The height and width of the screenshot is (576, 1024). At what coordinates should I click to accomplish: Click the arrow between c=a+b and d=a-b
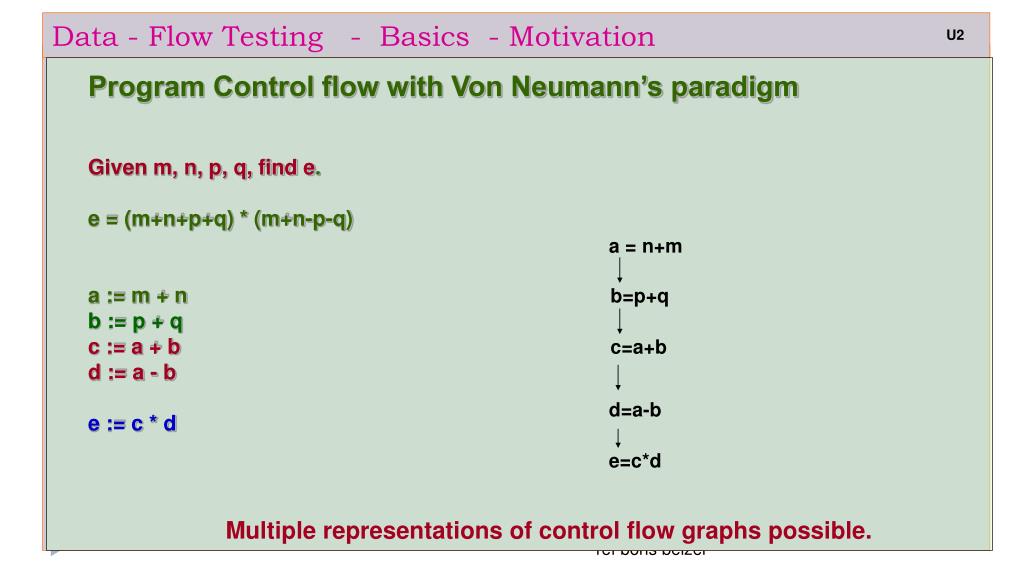pyautogui.click(x=618, y=377)
